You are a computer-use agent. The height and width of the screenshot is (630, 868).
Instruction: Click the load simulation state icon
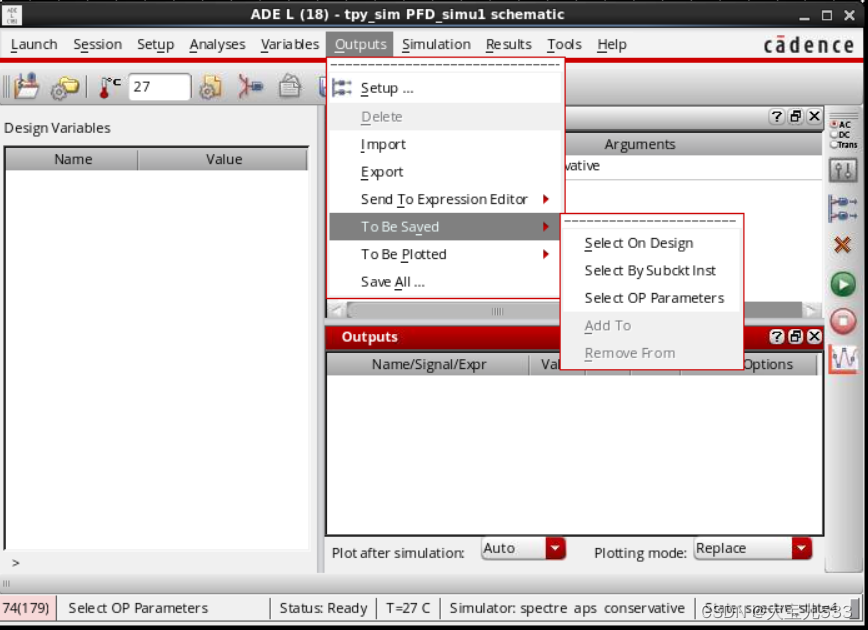click(x=26, y=87)
